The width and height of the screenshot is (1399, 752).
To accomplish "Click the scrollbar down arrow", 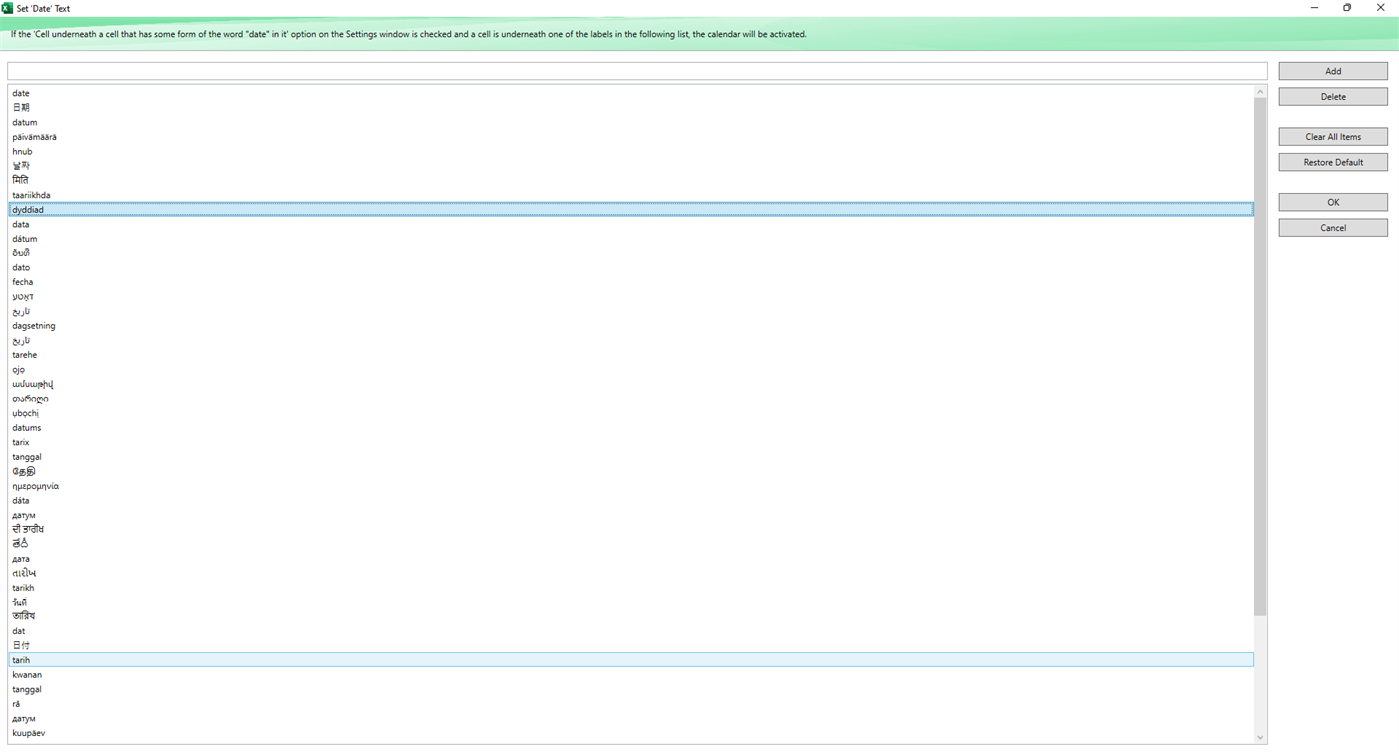I will coord(1259,737).
